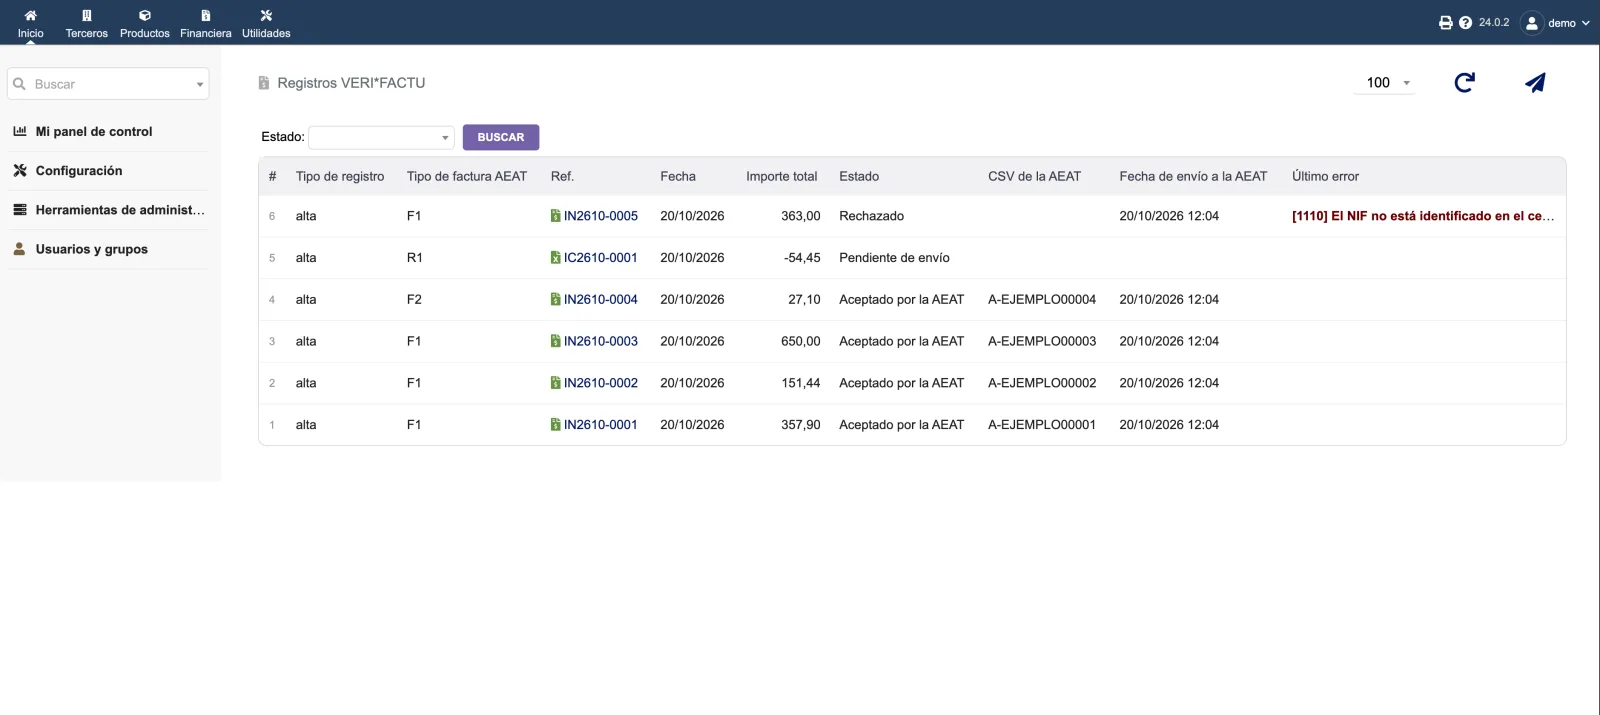This screenshot has height=715, width=1600.
Task: Click the Importe total column header
Action: pos(782,177)
